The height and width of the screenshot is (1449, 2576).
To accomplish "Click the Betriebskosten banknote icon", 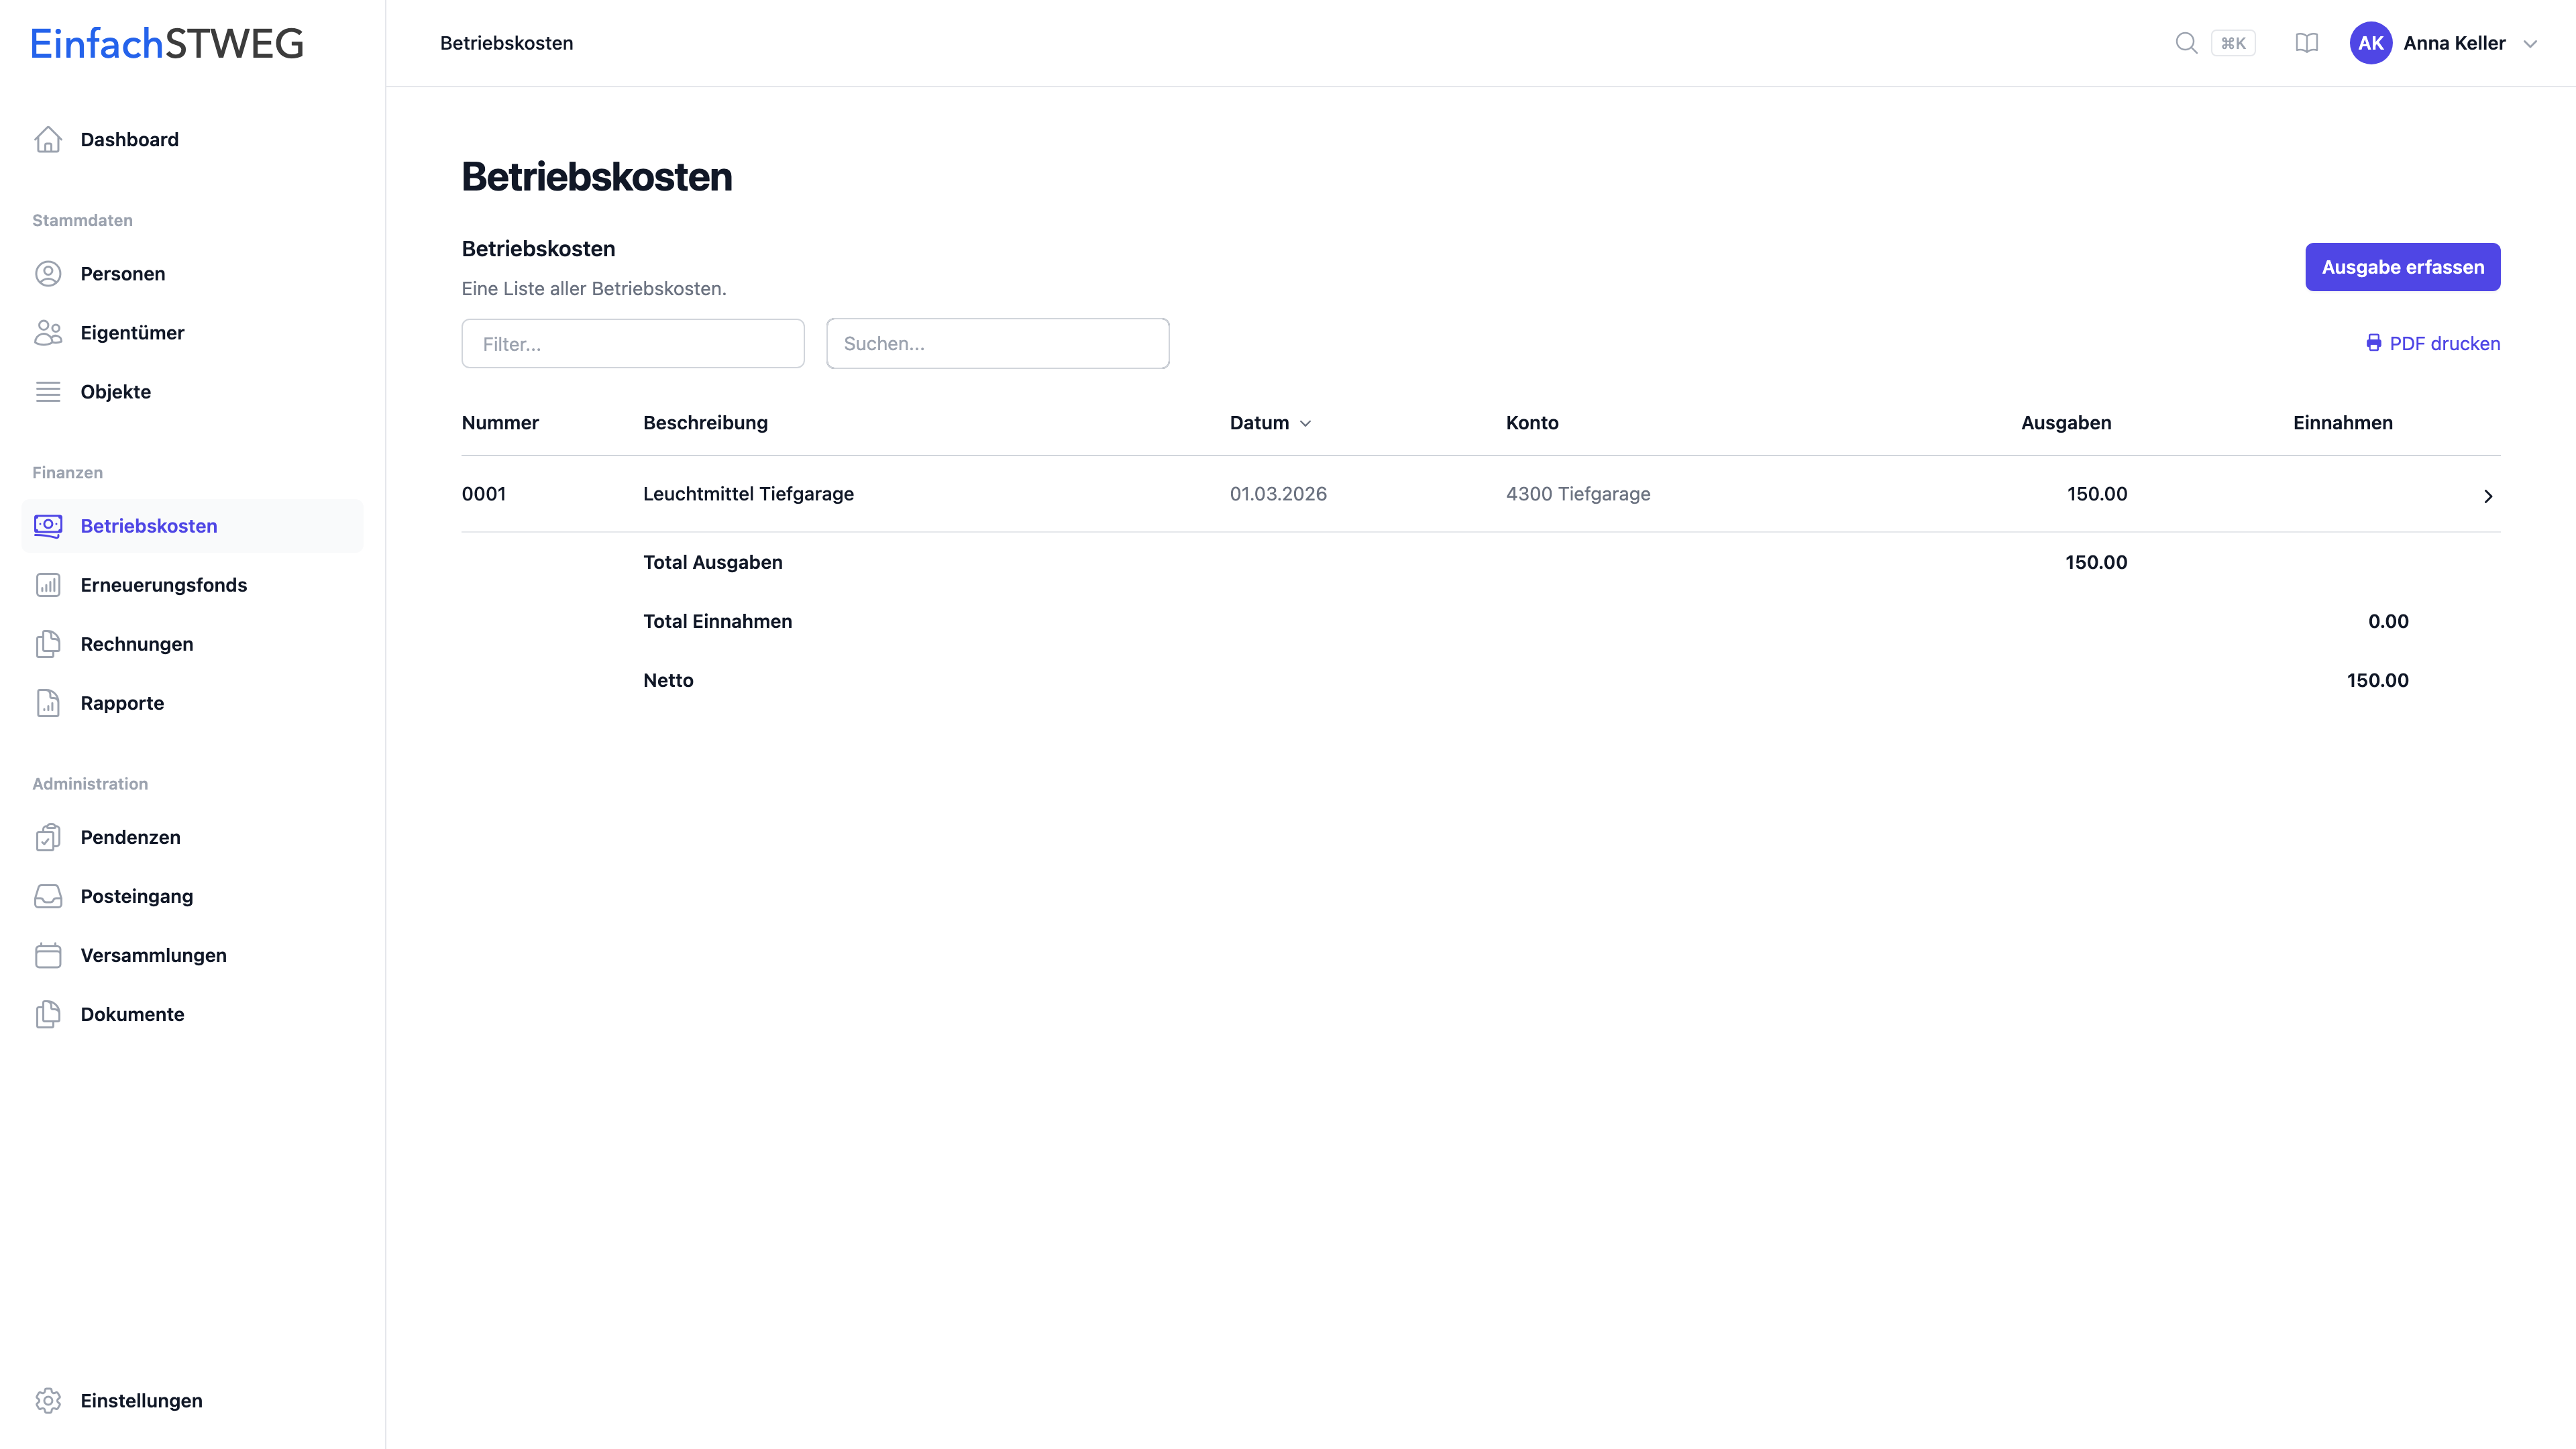I will (48, 526).
